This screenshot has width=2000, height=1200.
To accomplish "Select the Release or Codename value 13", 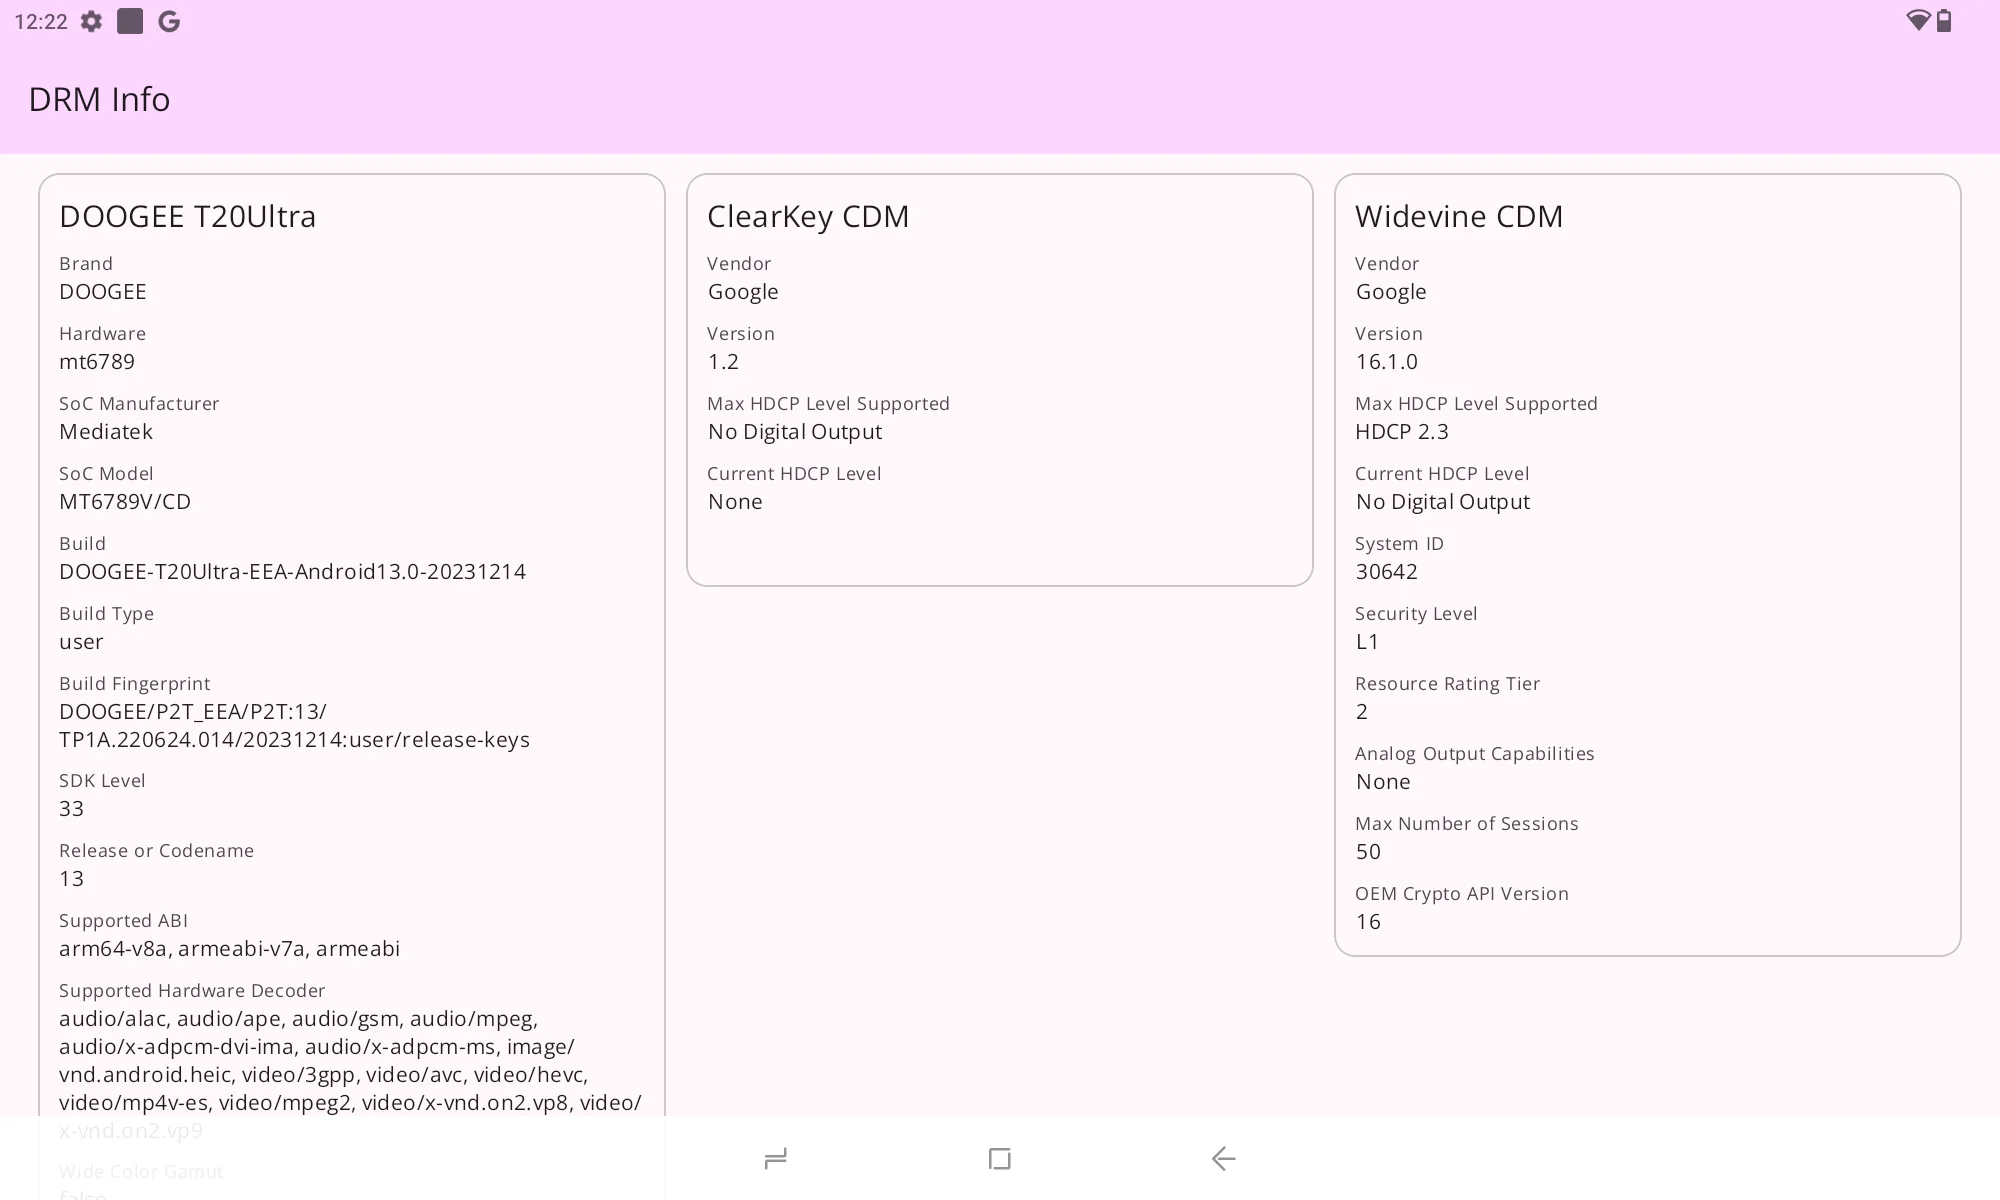I will click(x=71, y=879).
